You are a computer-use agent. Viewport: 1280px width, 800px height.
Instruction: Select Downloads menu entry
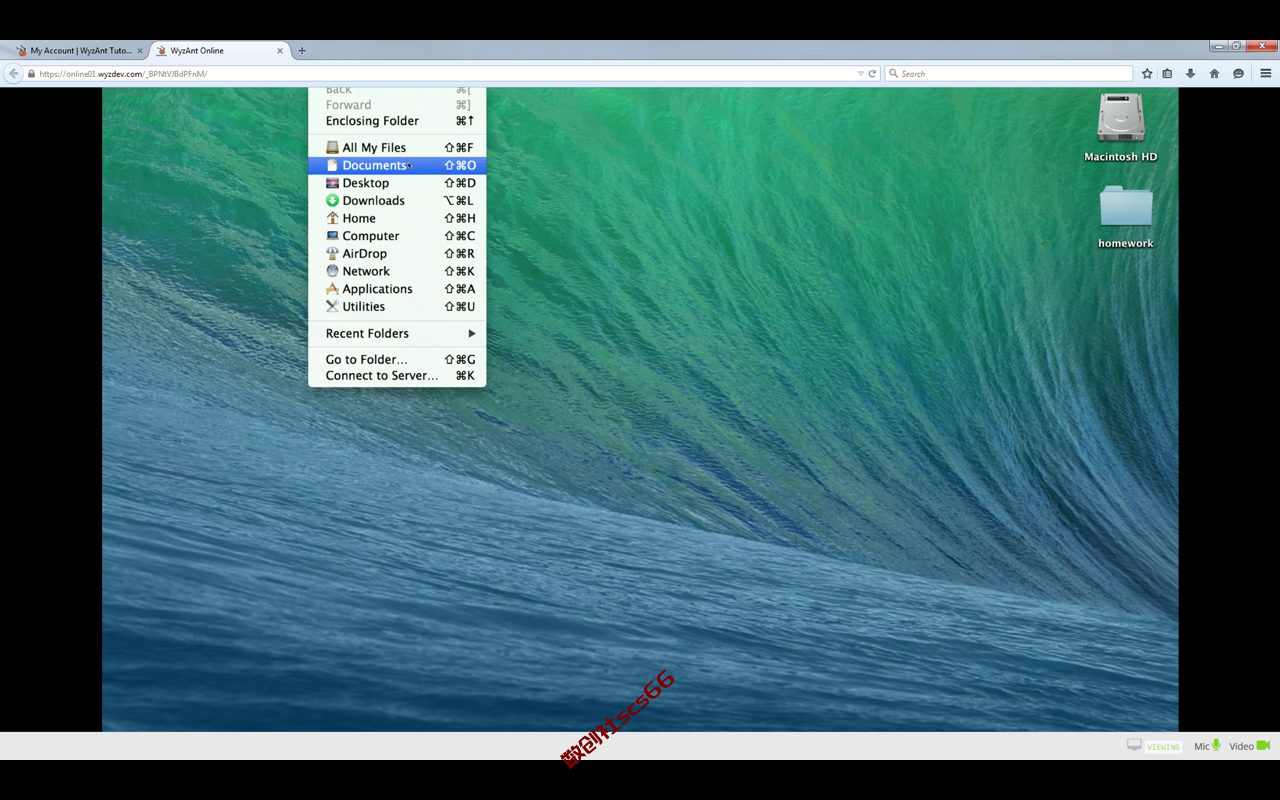pyautogui.click(x=397, y=201)
